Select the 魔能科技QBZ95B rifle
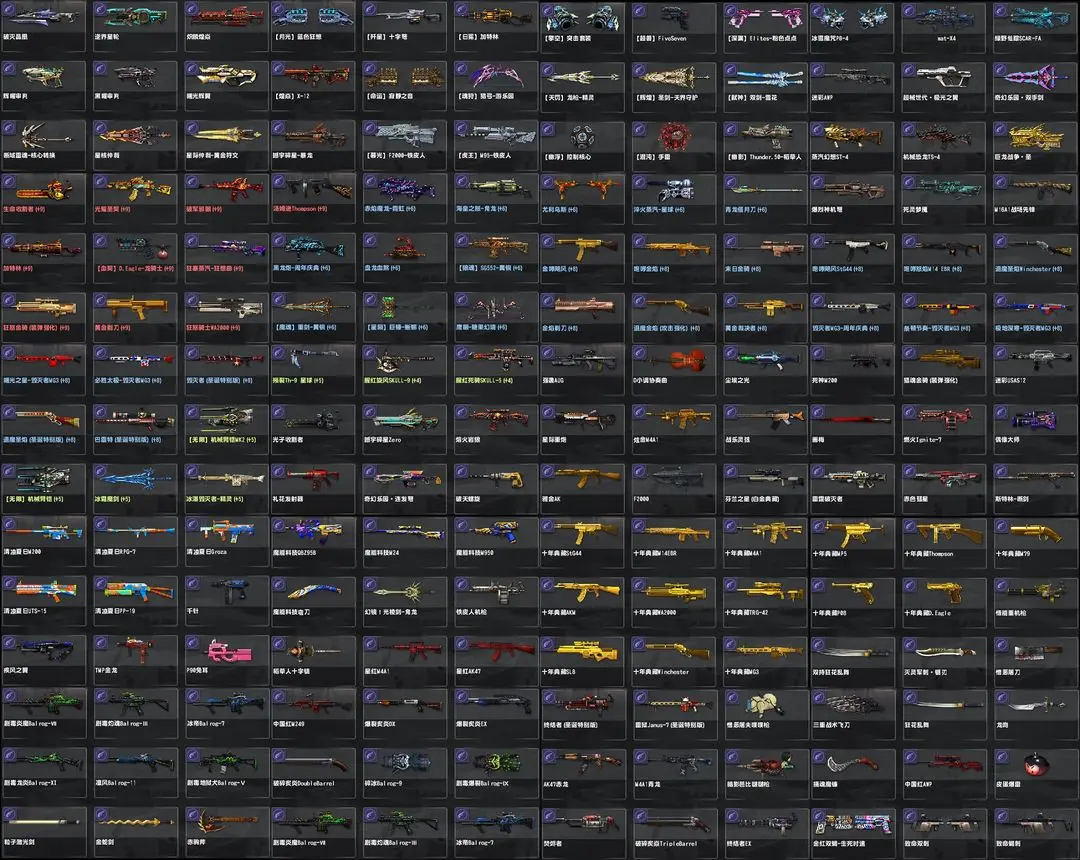The height and width of the screenshot is (860, 1080). [313, 541]
